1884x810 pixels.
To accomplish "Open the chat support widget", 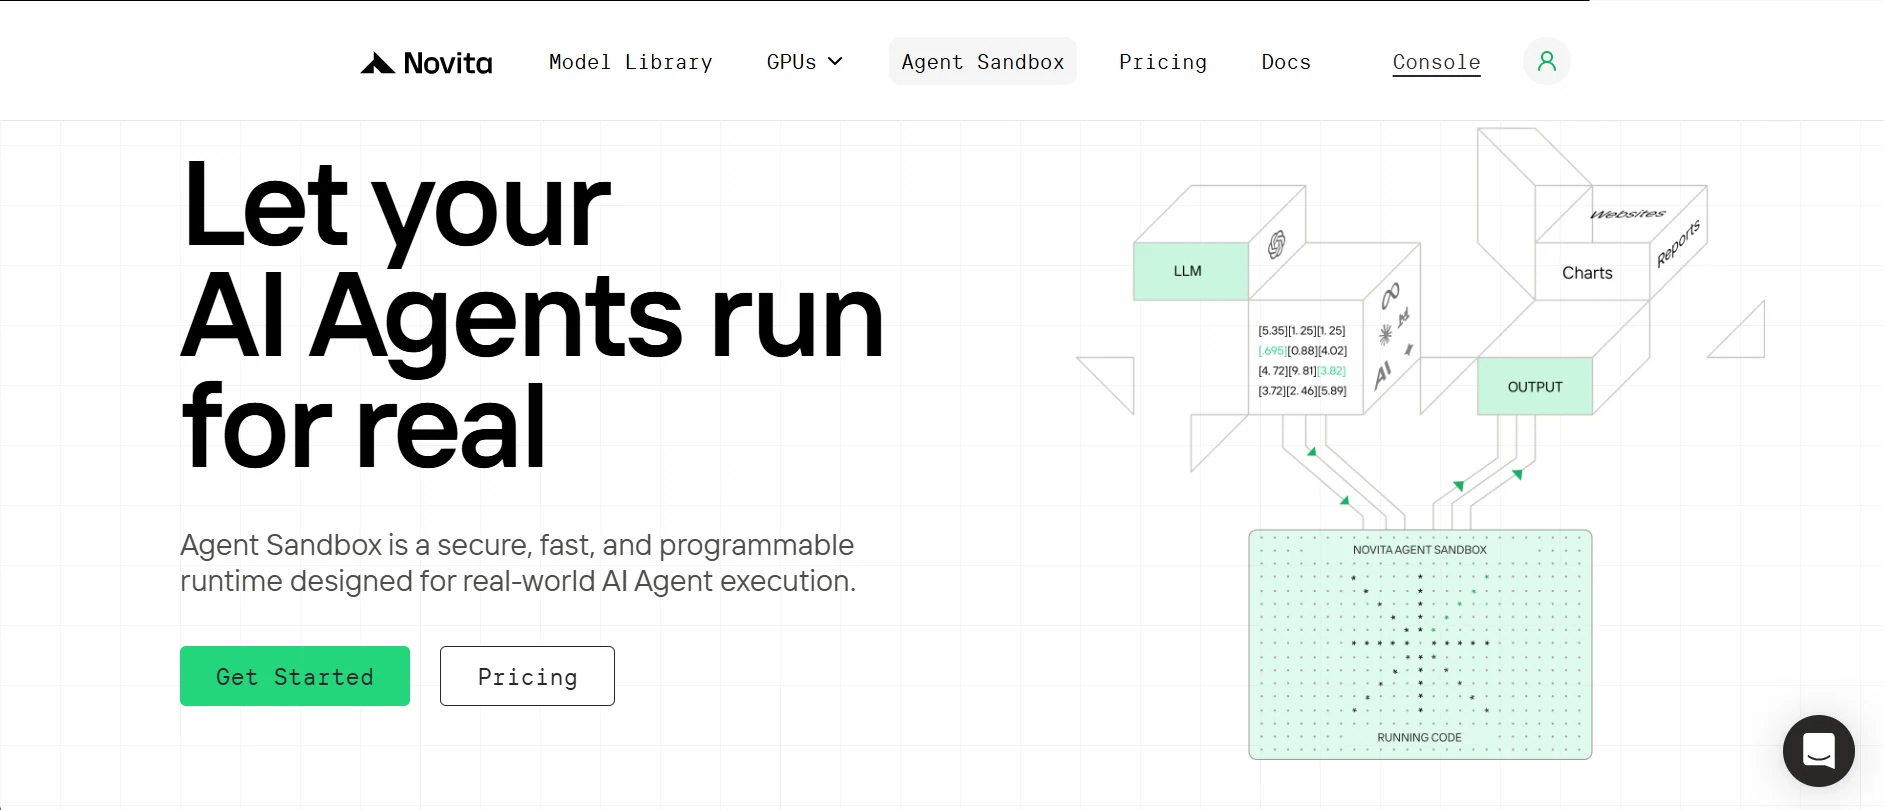I will pos(1818,750).
